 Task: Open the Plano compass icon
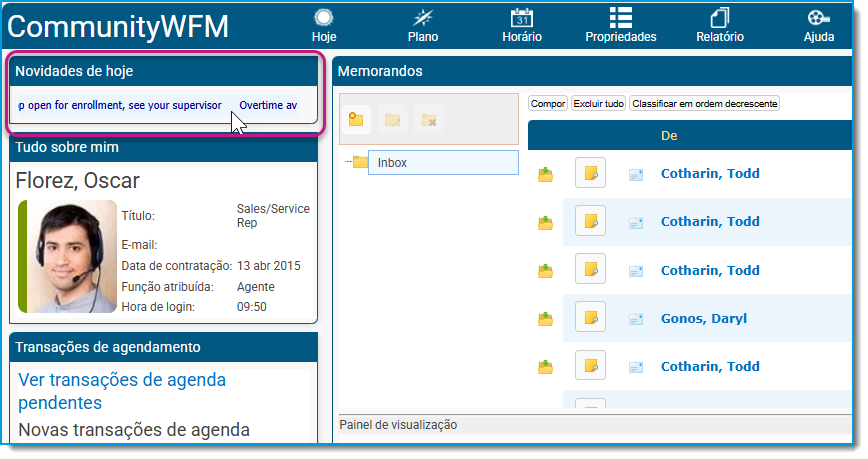pos(423,18)
